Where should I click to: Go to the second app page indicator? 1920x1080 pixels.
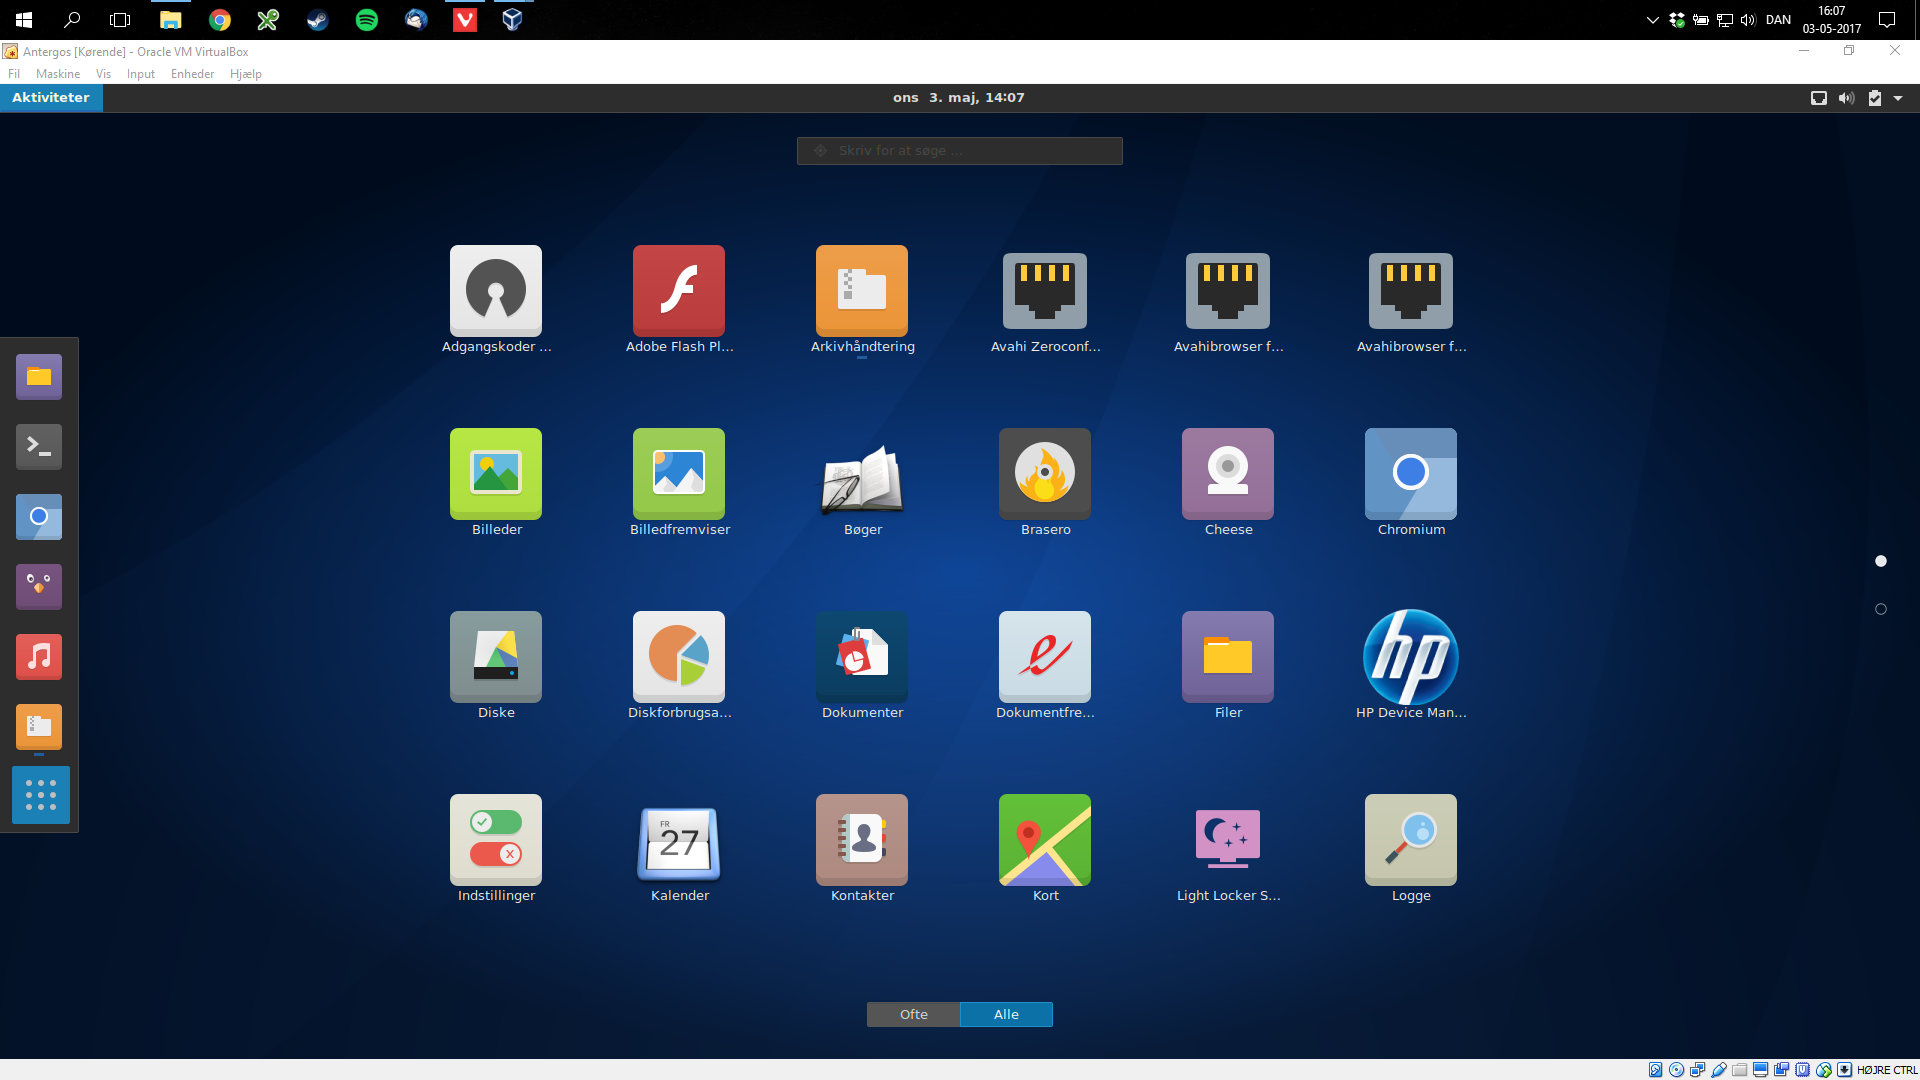click(1881, 609)
